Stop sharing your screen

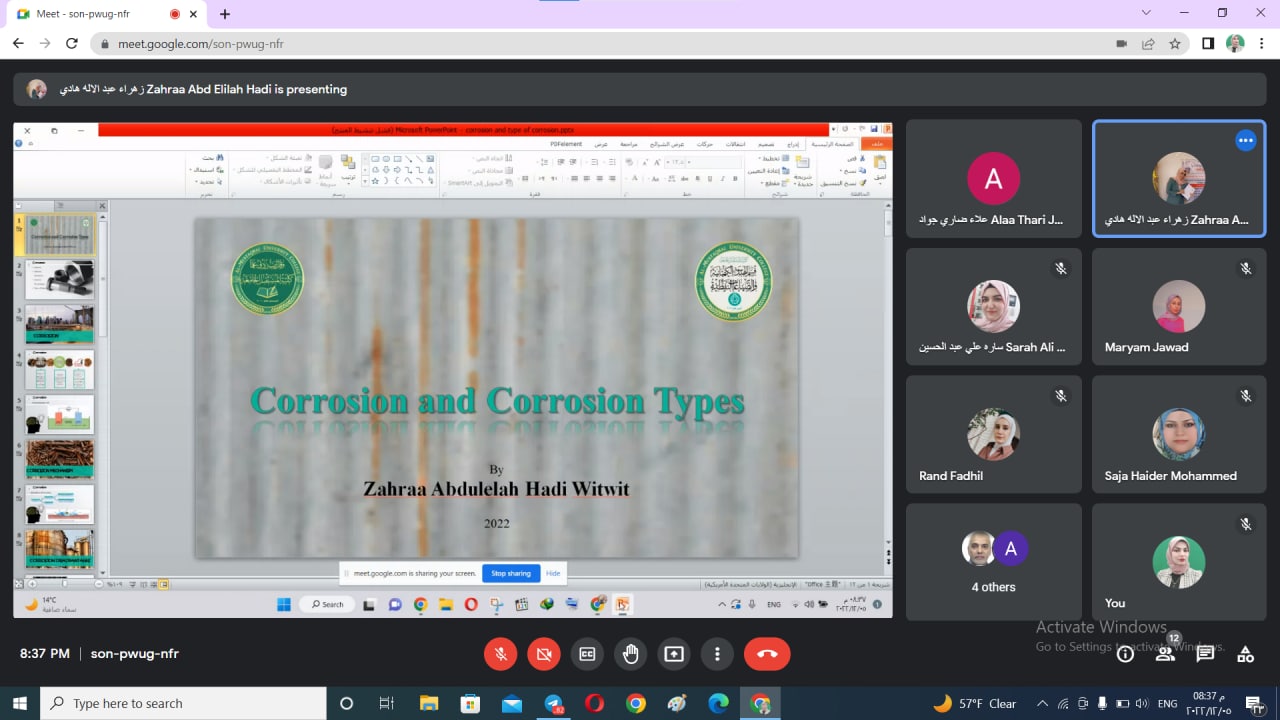[x=510, y=572]
